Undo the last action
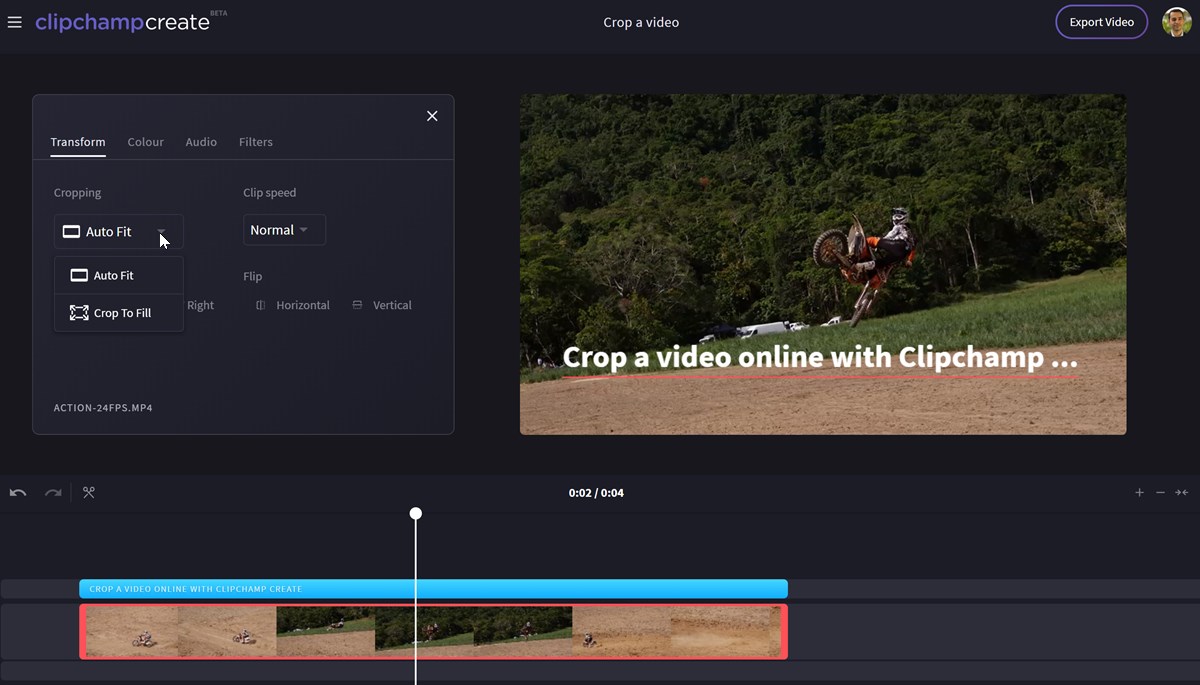 pyautogui.click(x=18, y=492)
